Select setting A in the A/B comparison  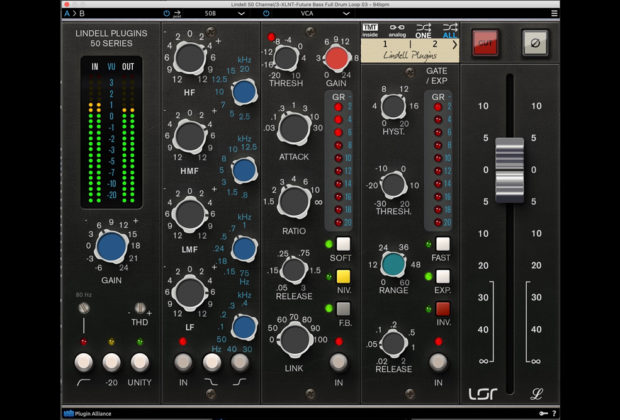pyautogui.click(x=67, y=13)
